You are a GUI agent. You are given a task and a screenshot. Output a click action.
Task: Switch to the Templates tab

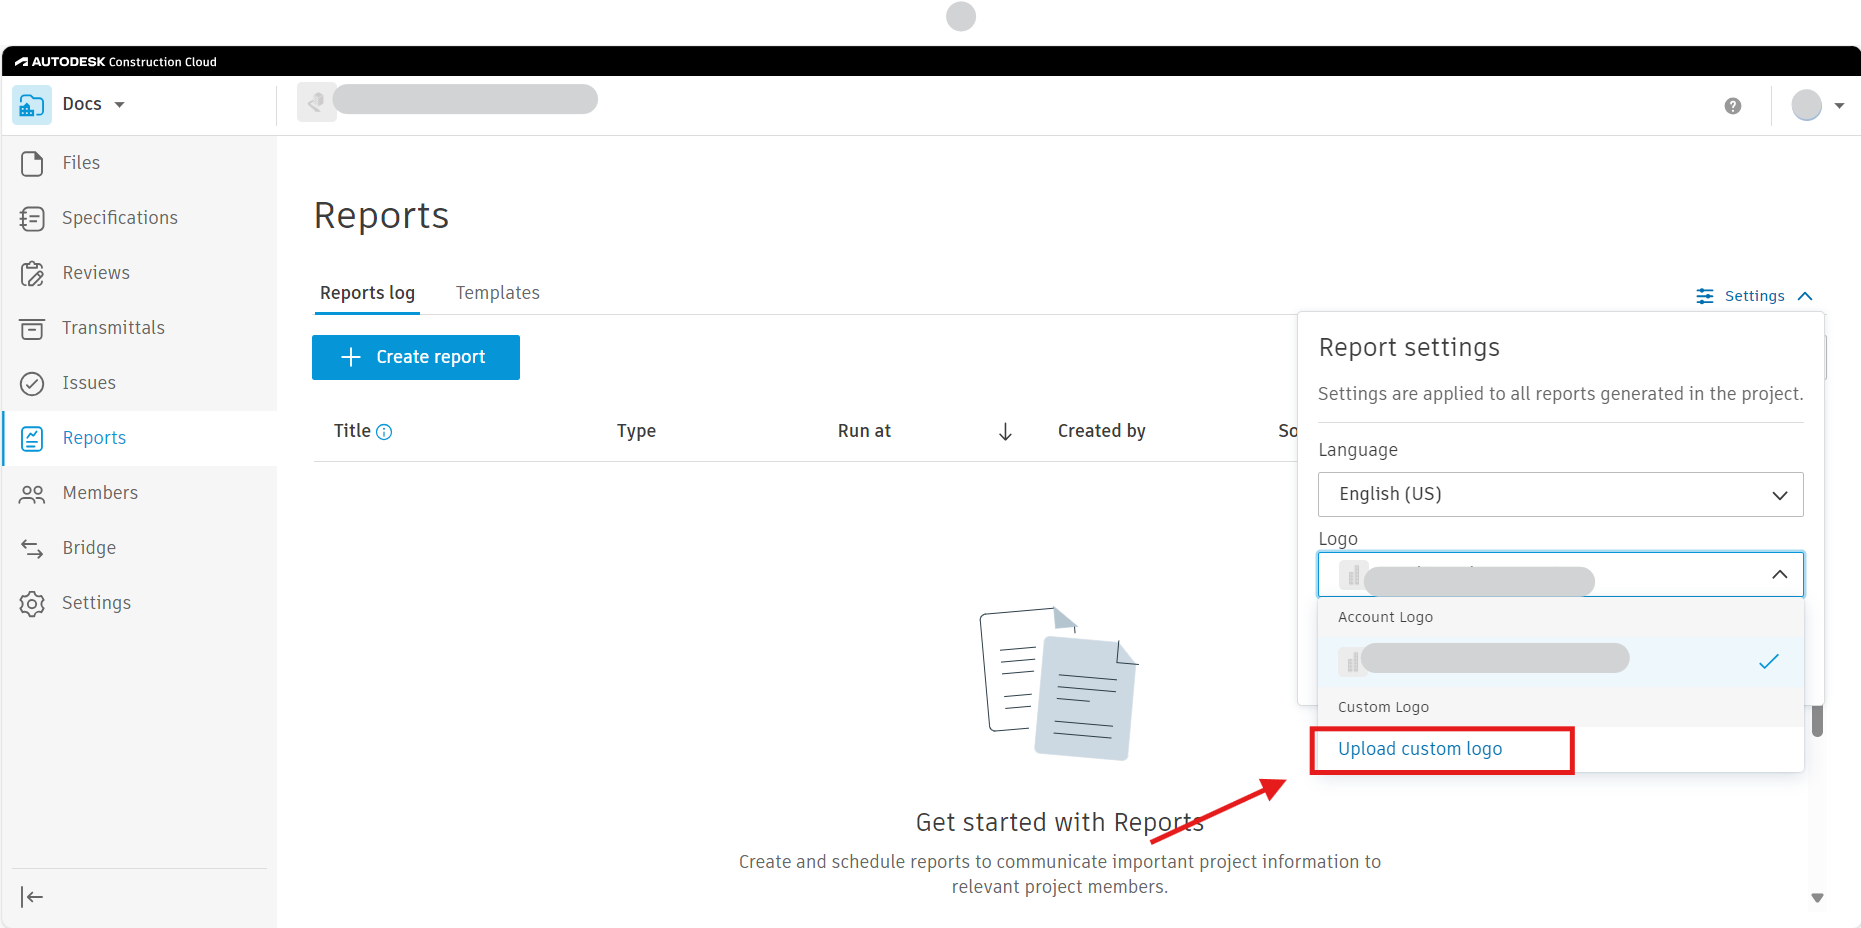click(497, 292)
